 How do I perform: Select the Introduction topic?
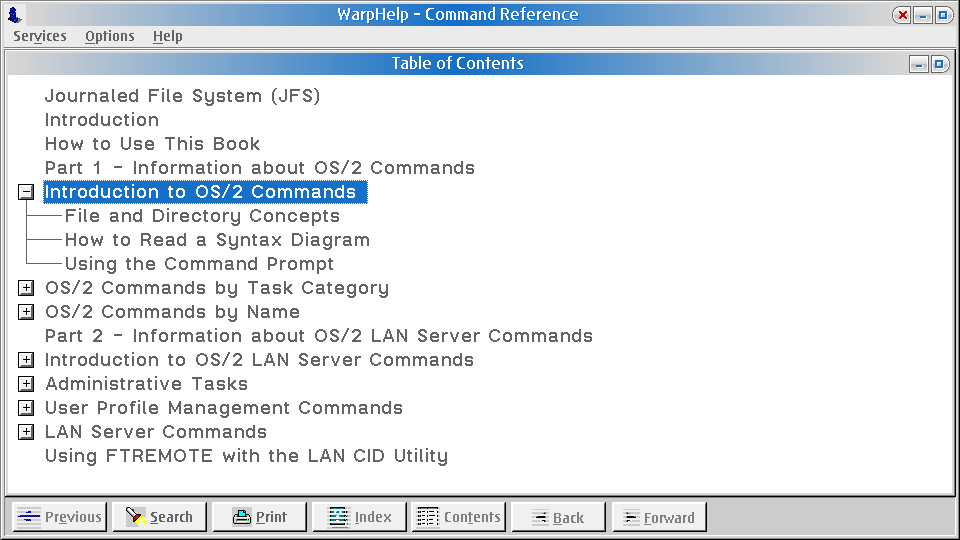point(102,120)
